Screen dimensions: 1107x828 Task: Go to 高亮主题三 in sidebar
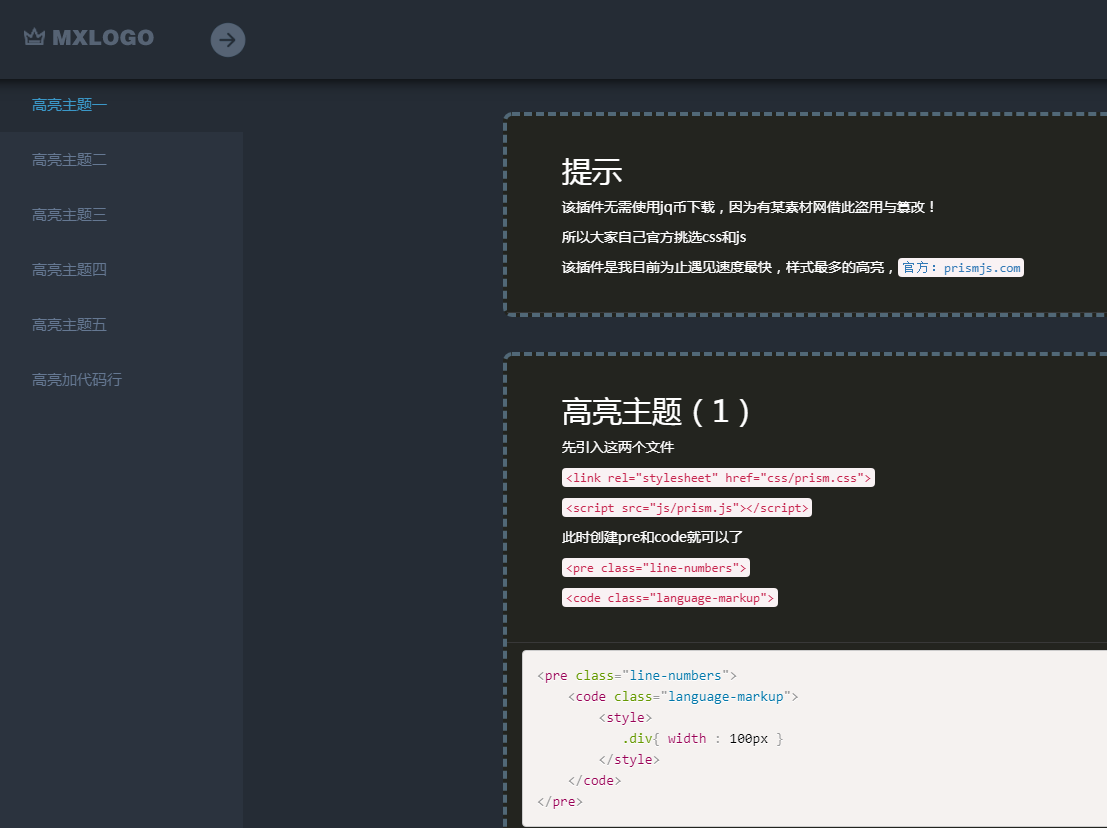click(69, 215)
